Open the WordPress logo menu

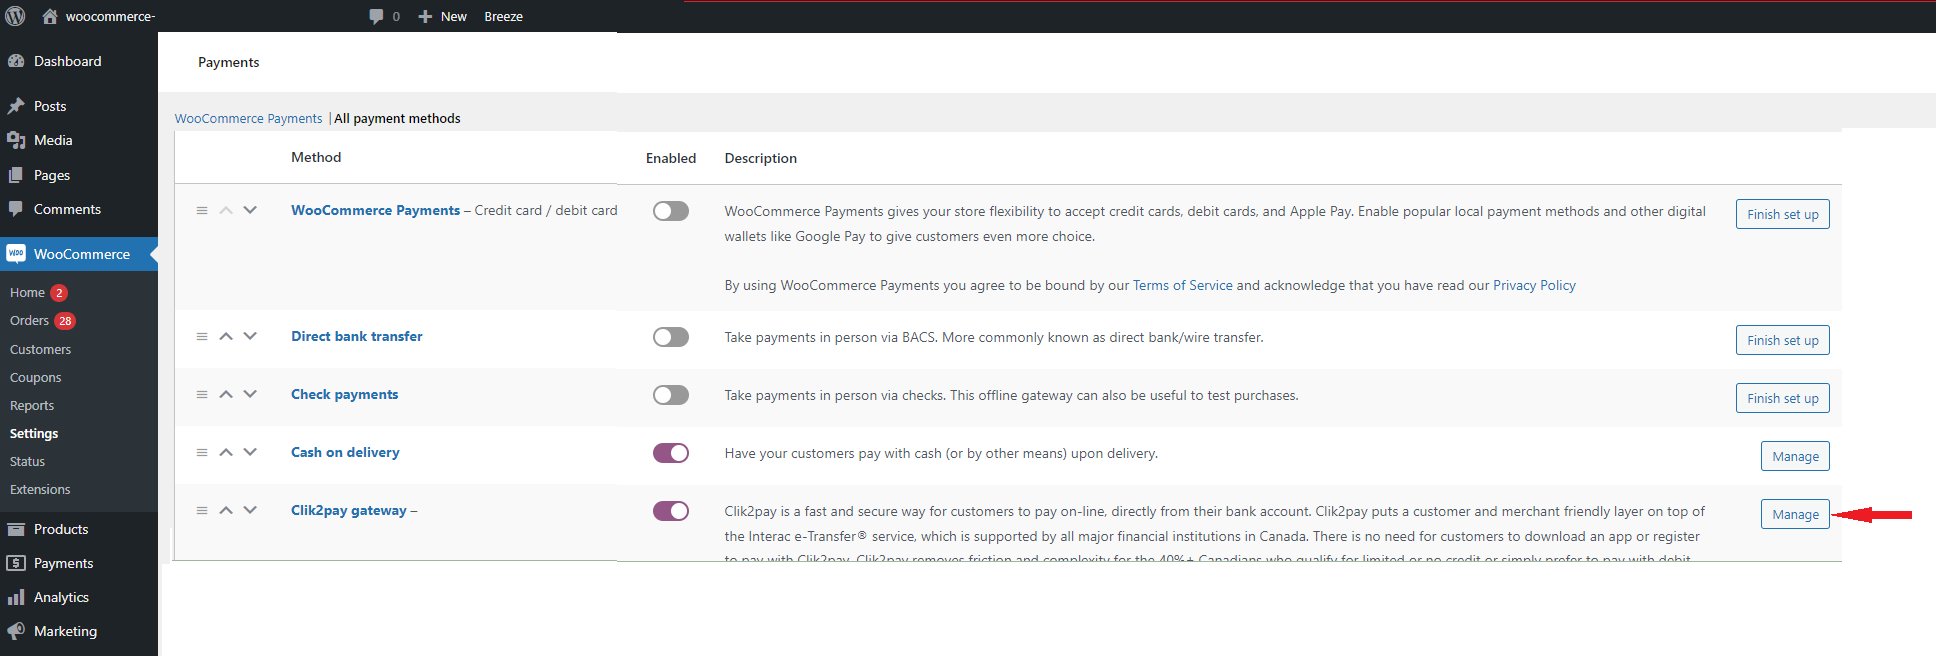pos(15,16)
